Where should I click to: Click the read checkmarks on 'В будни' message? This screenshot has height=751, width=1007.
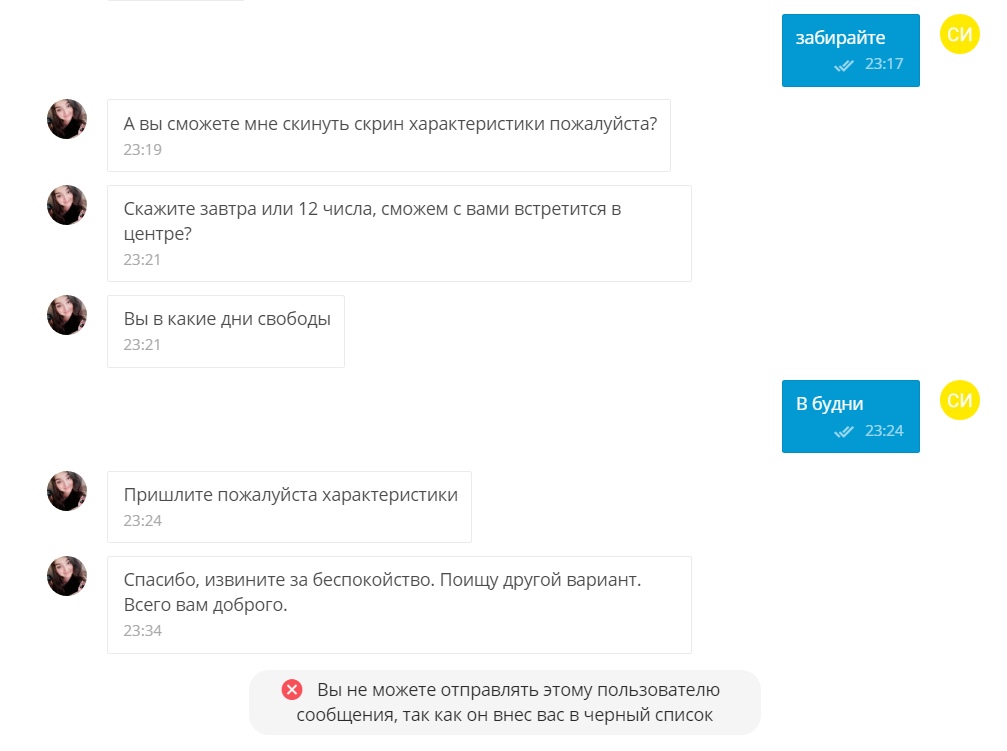(x=844, y=431)
